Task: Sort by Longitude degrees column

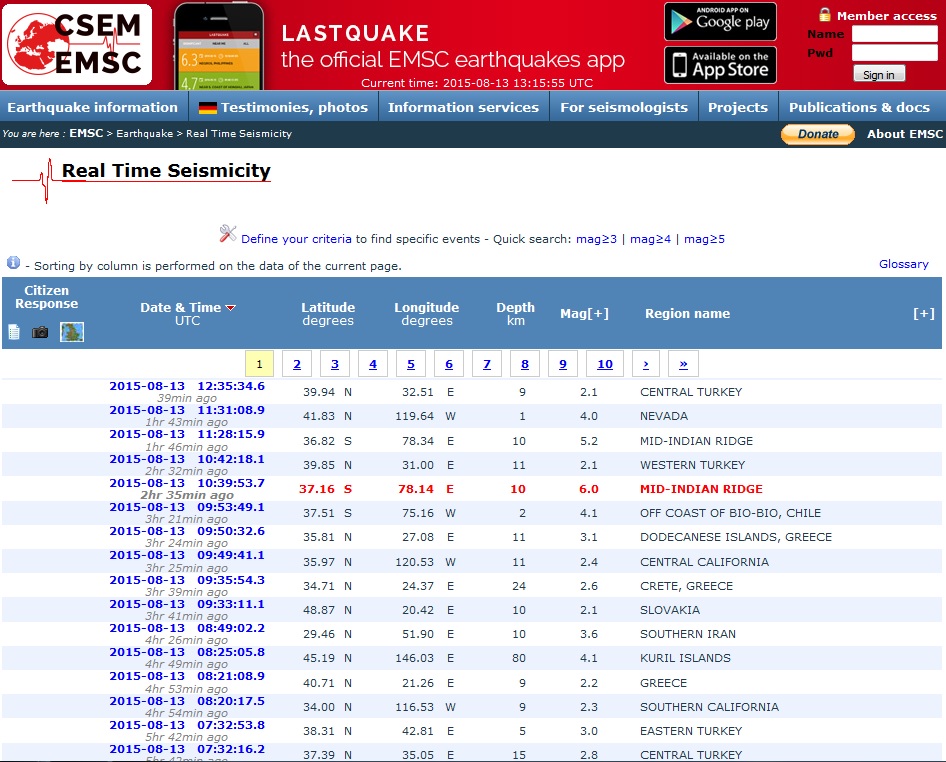Action: (427, 314)
